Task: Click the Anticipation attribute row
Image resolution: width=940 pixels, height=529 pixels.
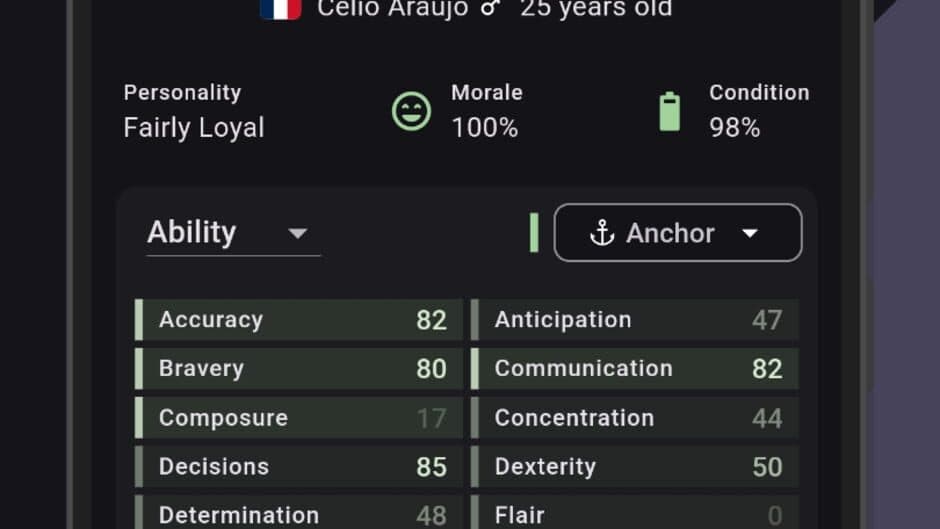Action: click(x=636, y=320)
